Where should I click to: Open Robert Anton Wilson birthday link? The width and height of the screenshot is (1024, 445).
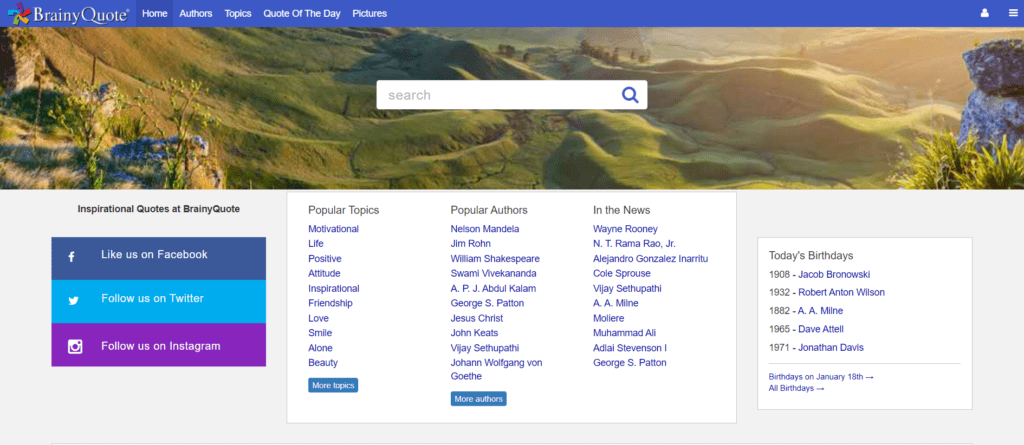pyautogui.click(x=841, y=292)
